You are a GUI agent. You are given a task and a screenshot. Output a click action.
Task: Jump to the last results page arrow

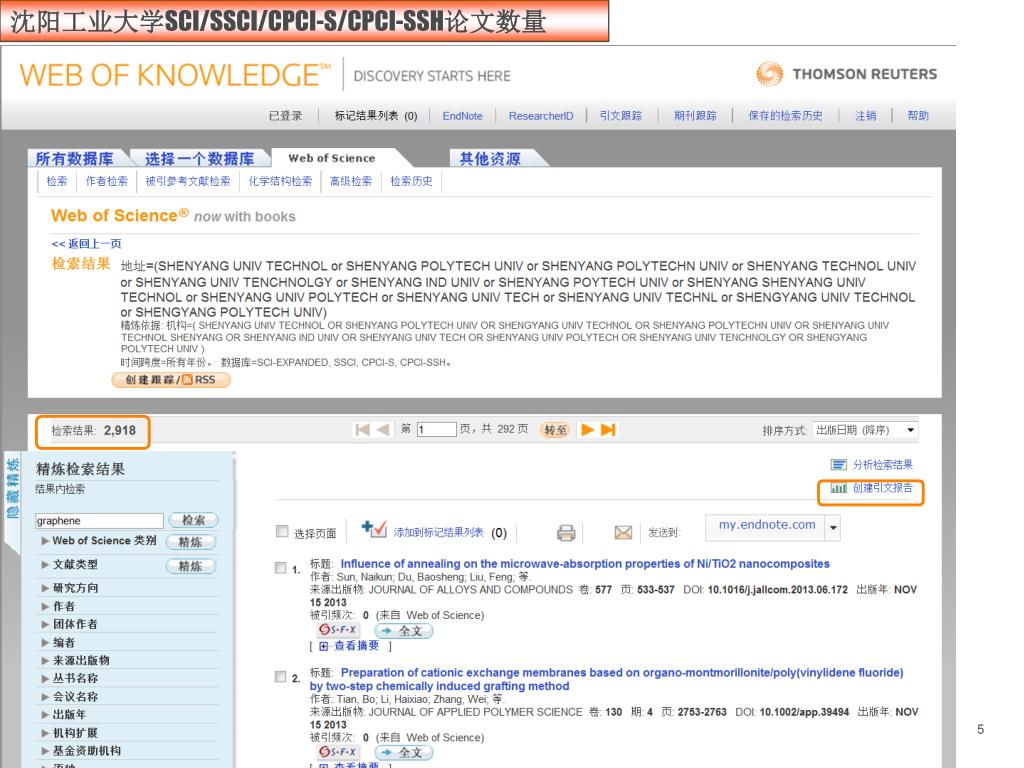tap(608, 429)
